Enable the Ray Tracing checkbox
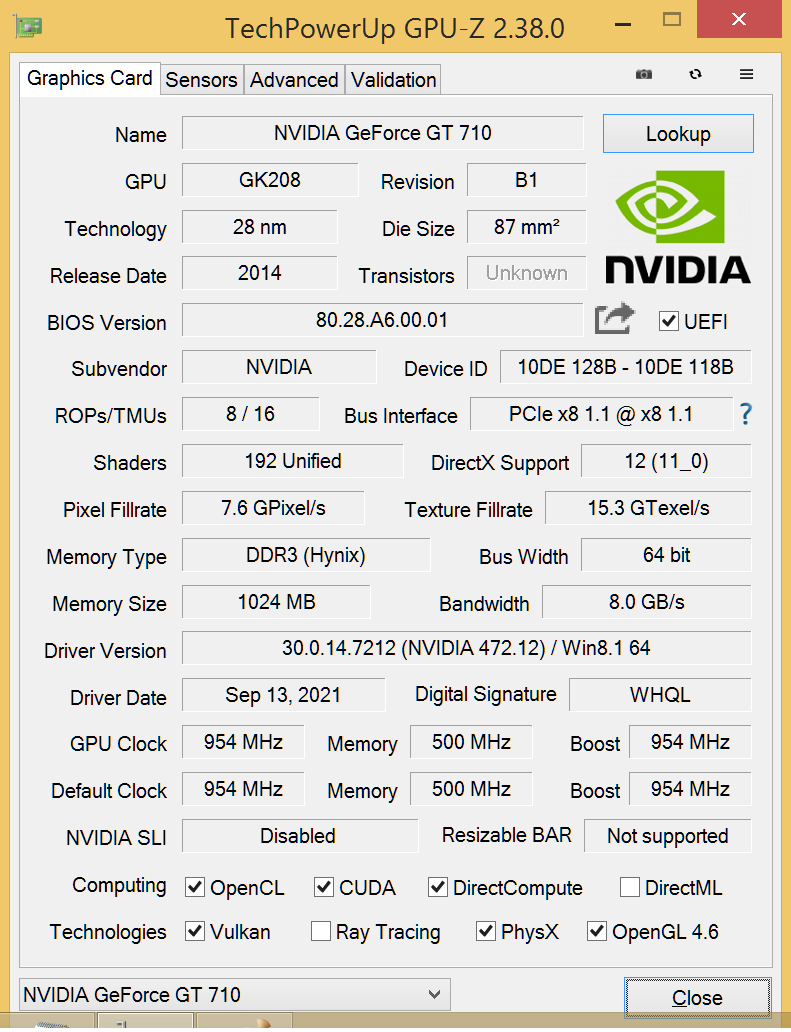791x1032 pixels. [320, 931]
